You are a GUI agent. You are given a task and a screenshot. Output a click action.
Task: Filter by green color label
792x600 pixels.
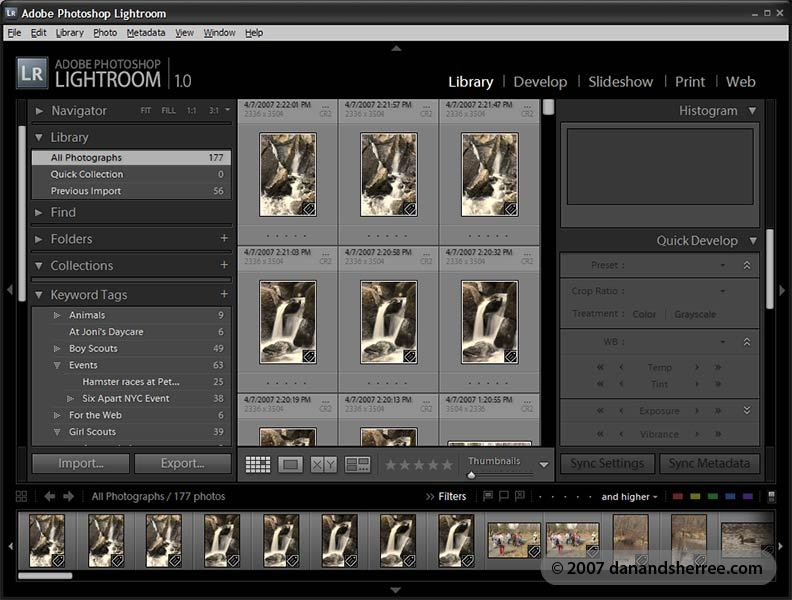pos(713,496)
